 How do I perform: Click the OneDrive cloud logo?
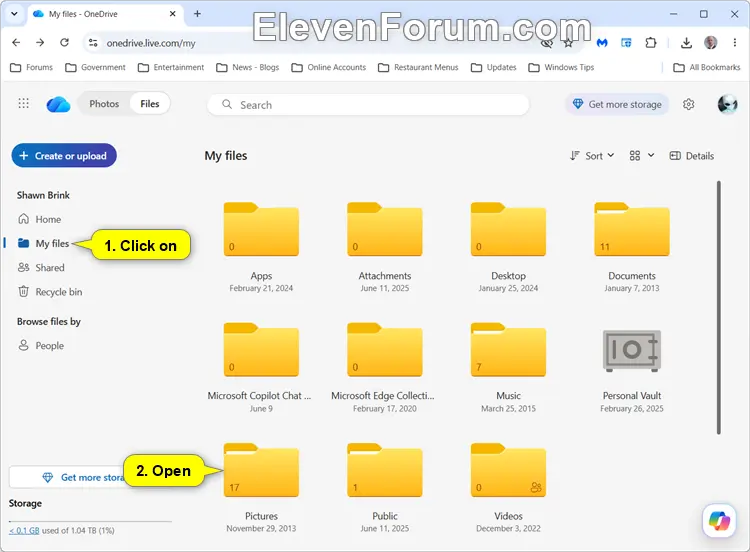(58, 104)
